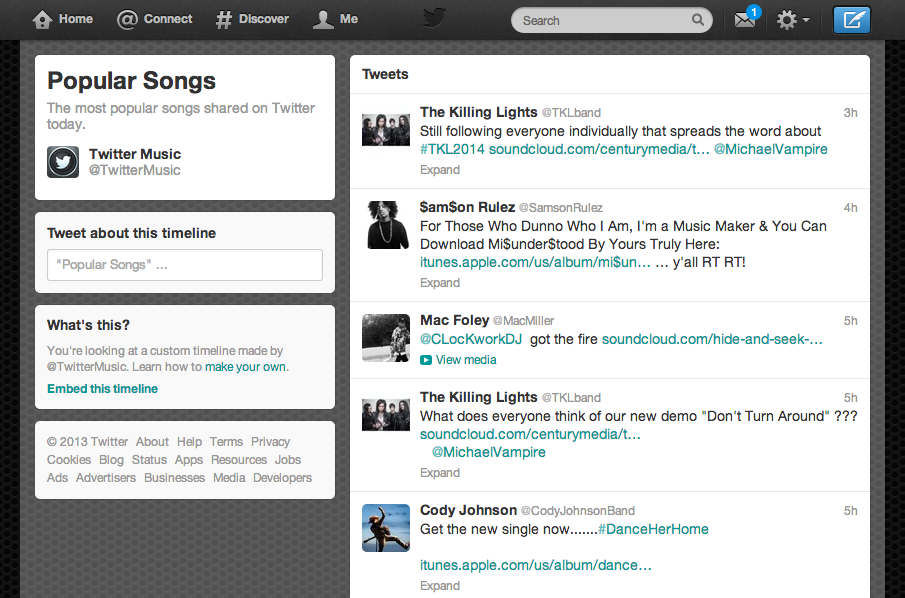Open the Developers footer link
This screenshot has width=905, height=598.
[282, 478]
